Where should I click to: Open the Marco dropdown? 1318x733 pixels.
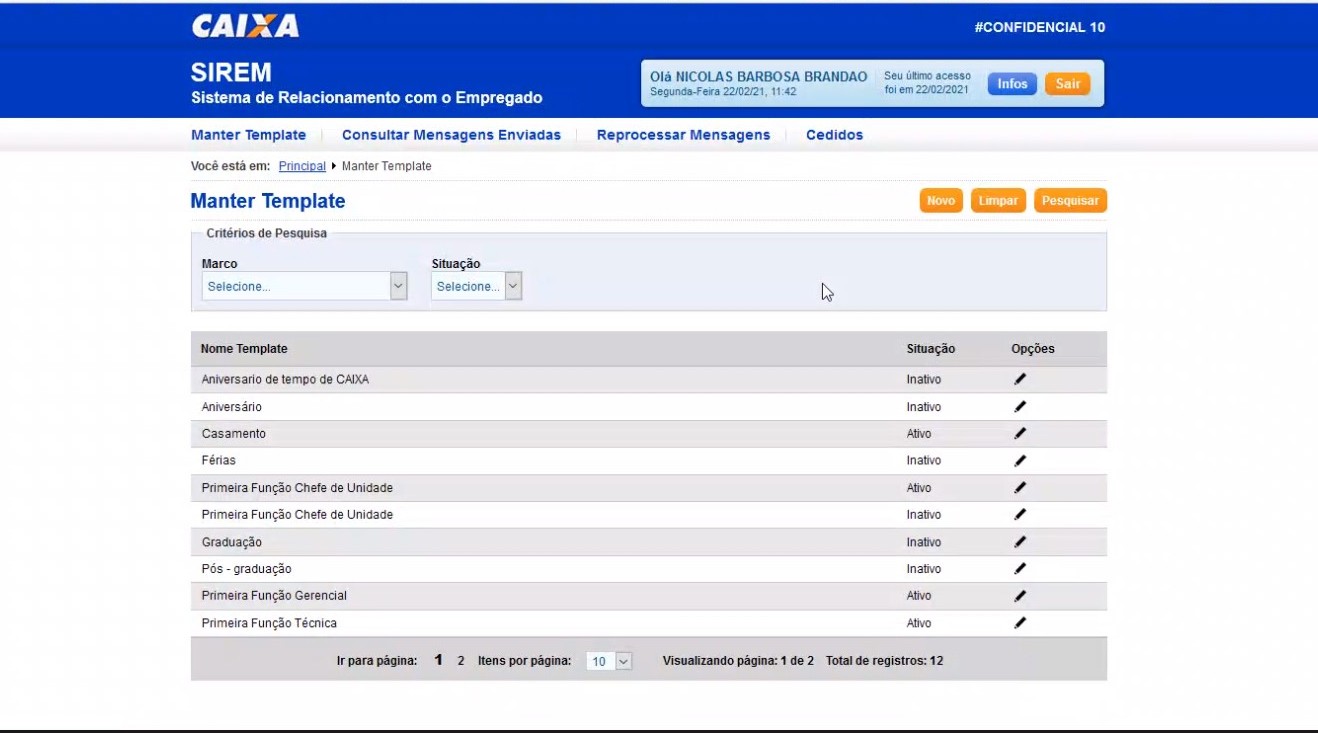coord(304,286)
